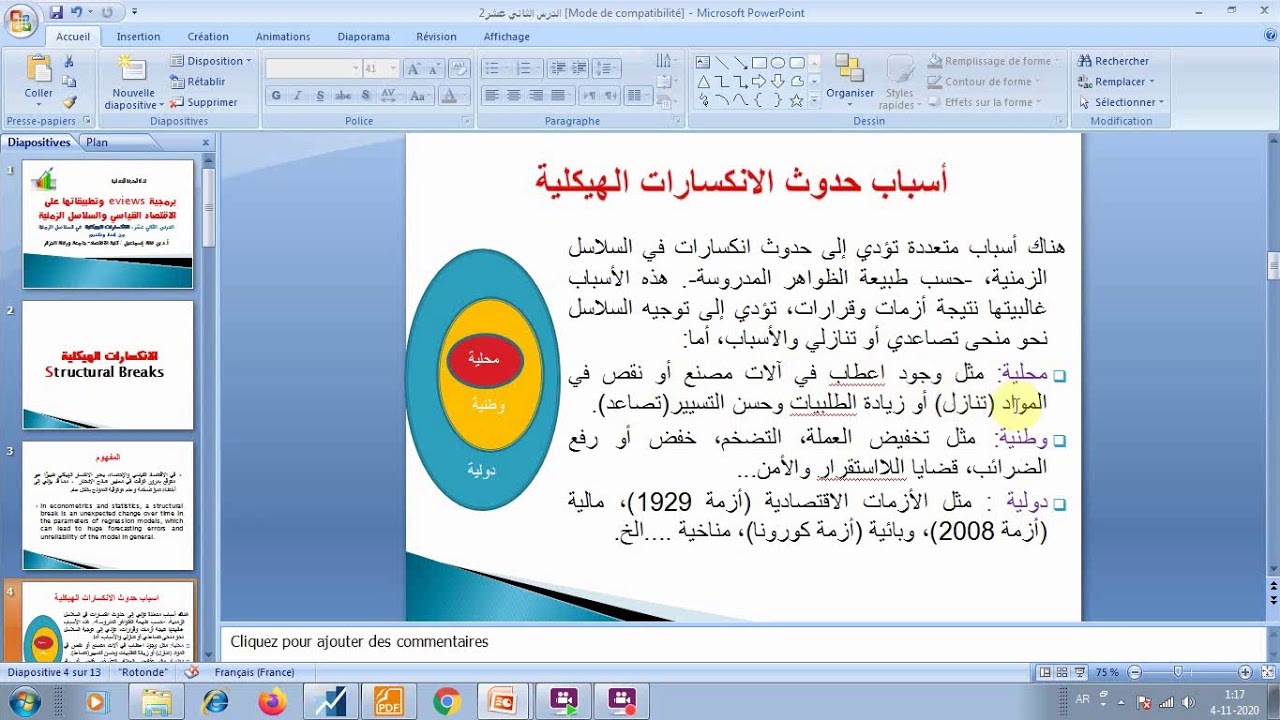
Task: Open the Remplacer dropdown
Action: 1116,82
